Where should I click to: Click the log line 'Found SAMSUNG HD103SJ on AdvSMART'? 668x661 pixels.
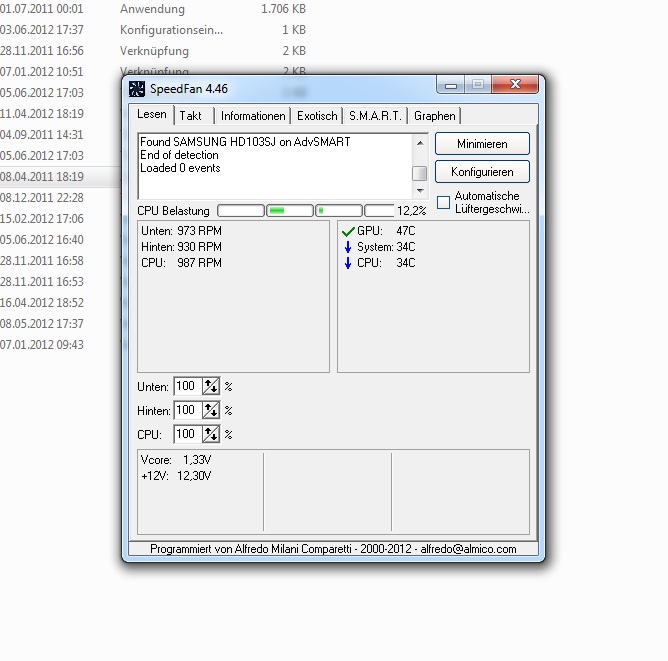245,142
